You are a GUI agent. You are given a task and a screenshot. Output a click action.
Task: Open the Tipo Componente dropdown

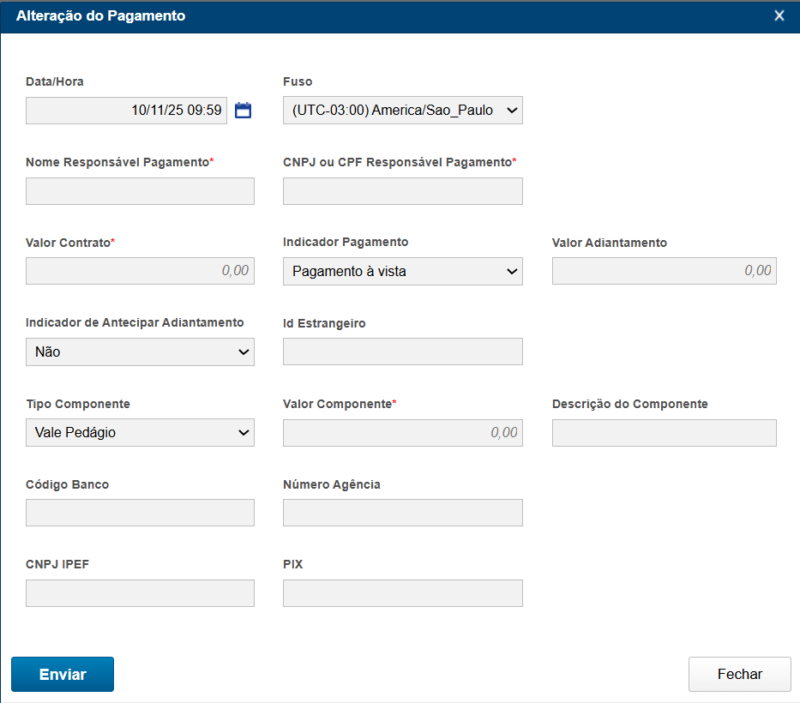coord(140,433)
